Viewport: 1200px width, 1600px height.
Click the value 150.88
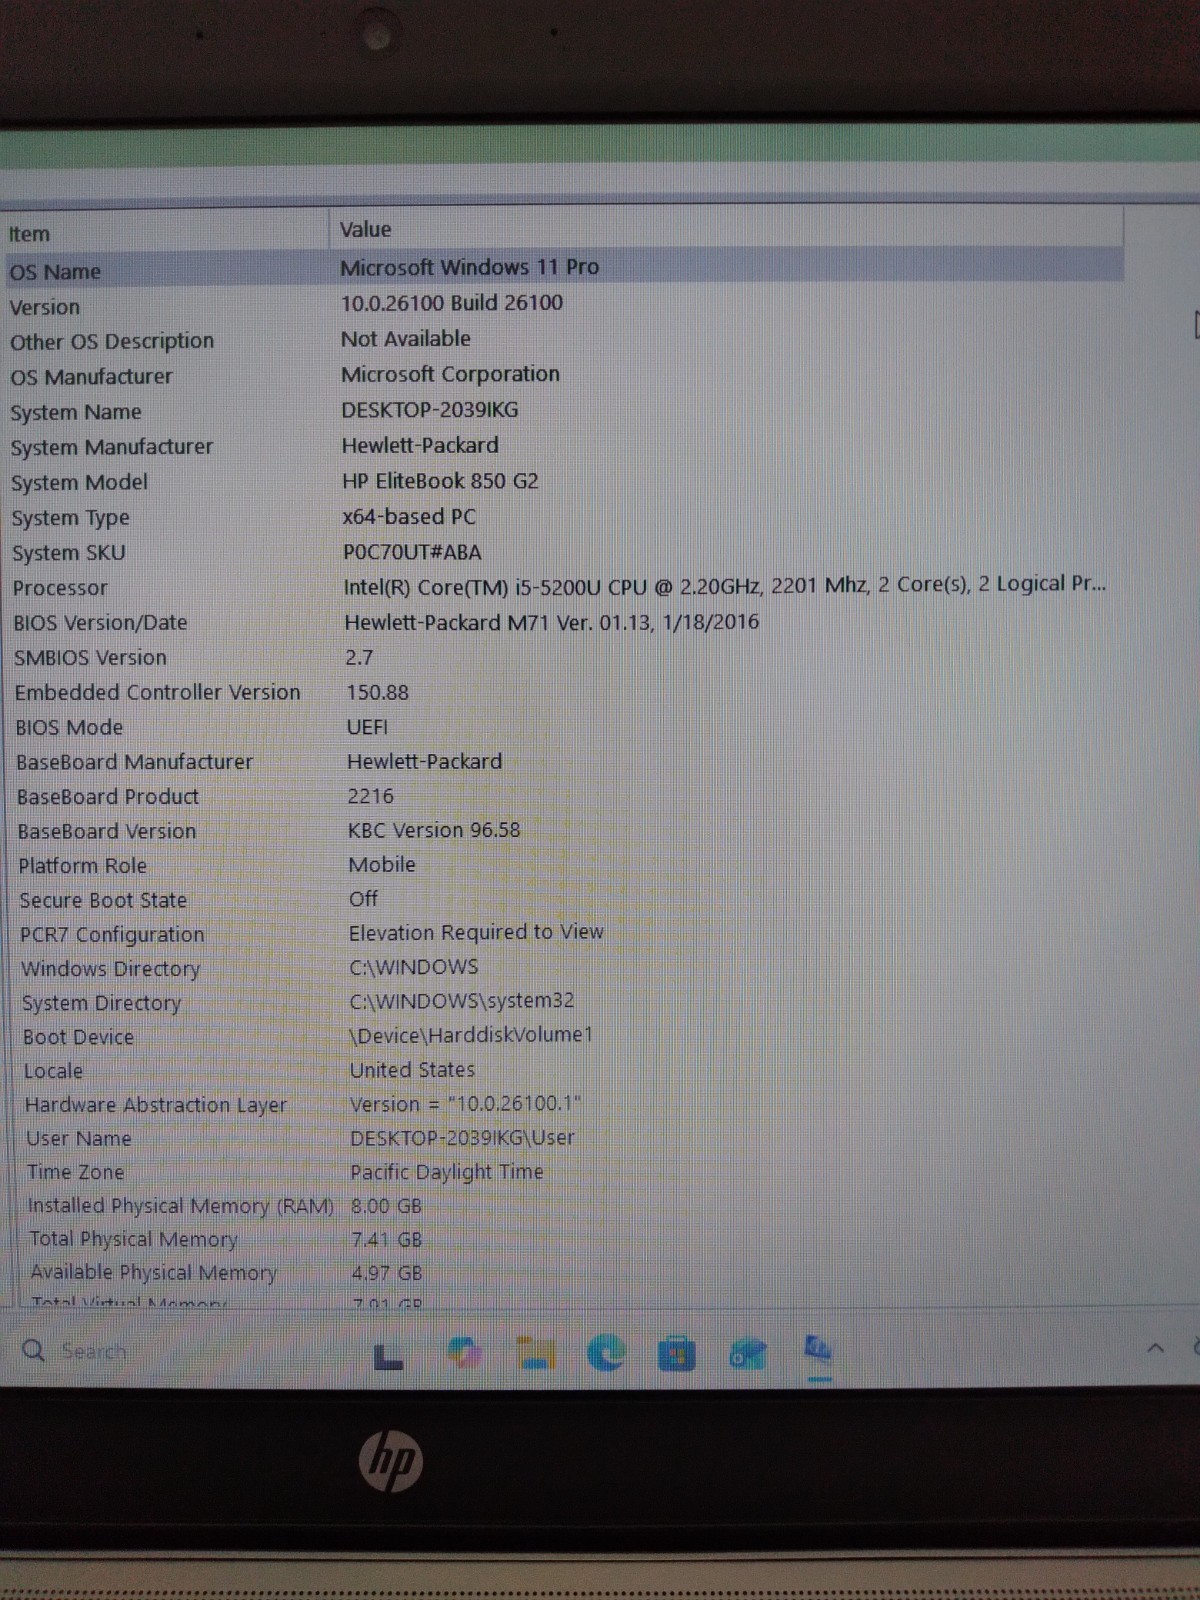click(x=377, y=692)
